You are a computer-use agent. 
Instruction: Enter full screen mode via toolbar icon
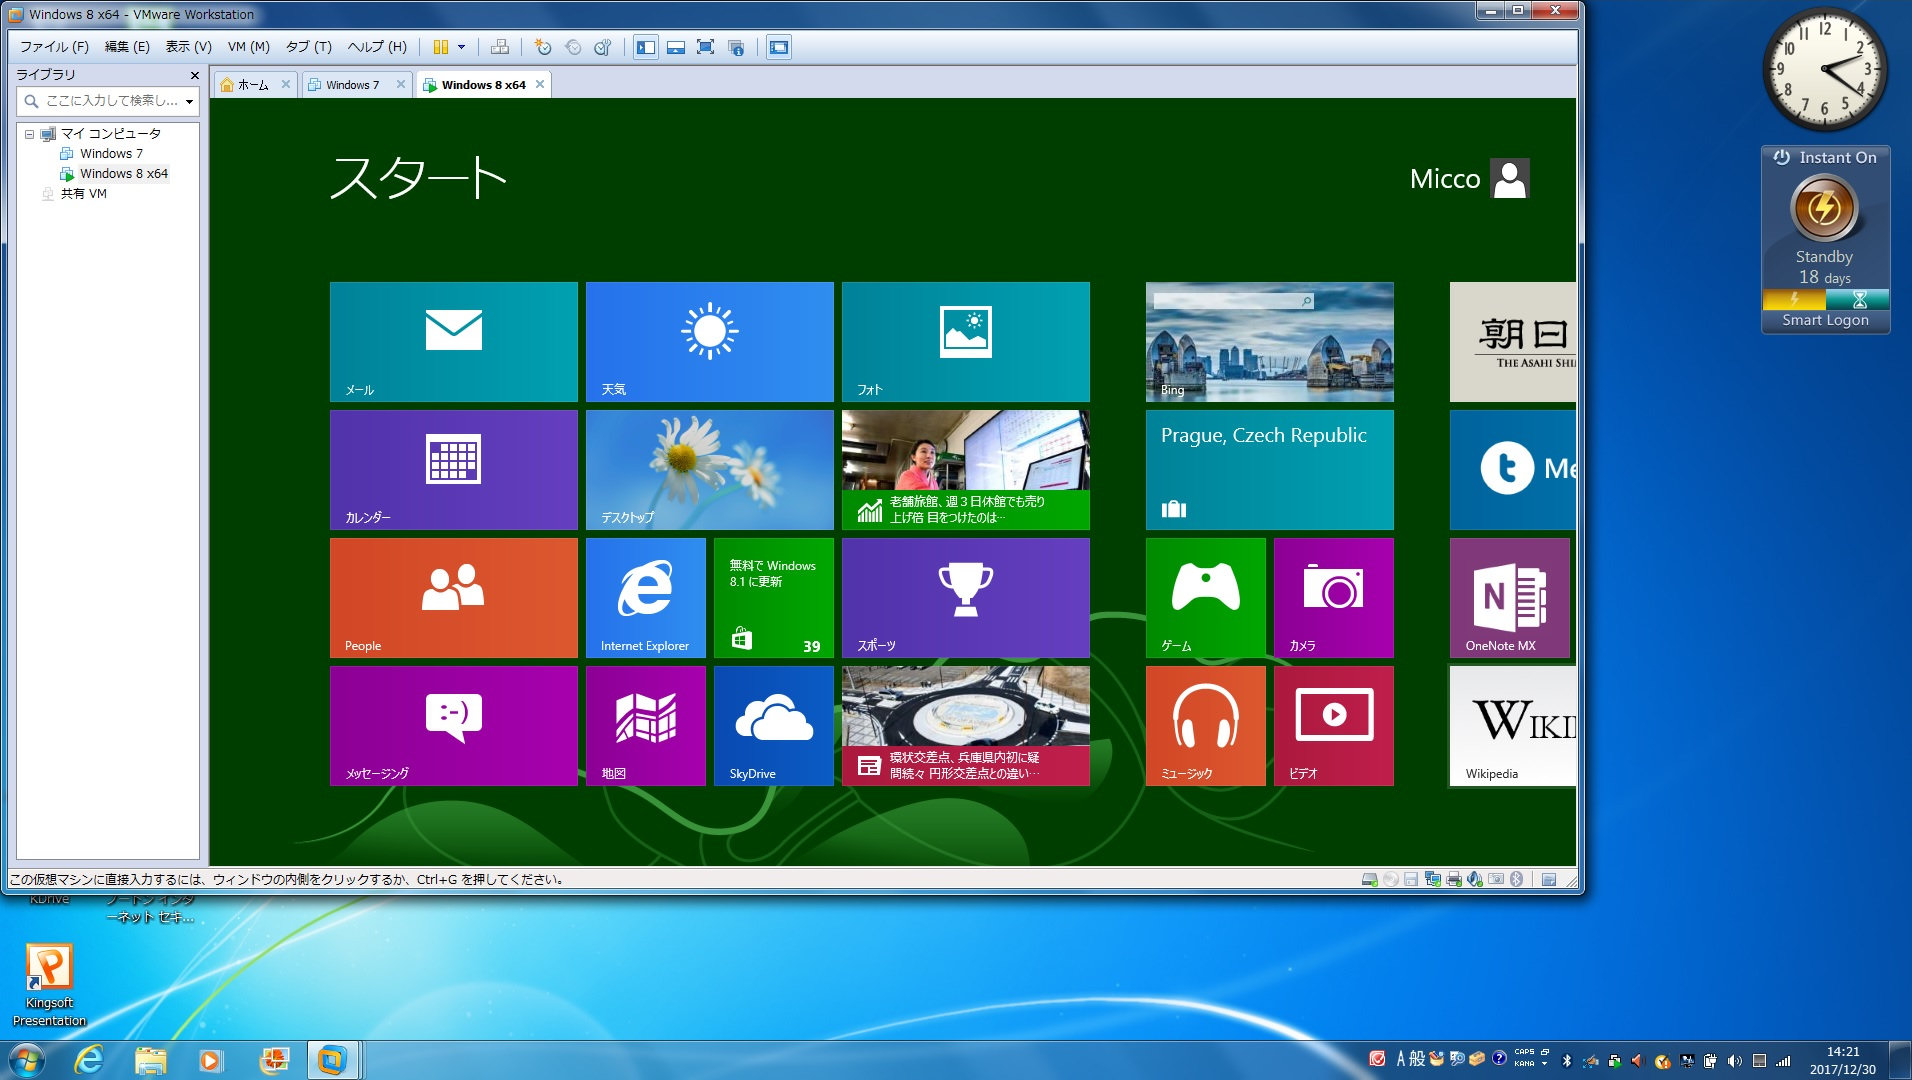pos(706,47)
